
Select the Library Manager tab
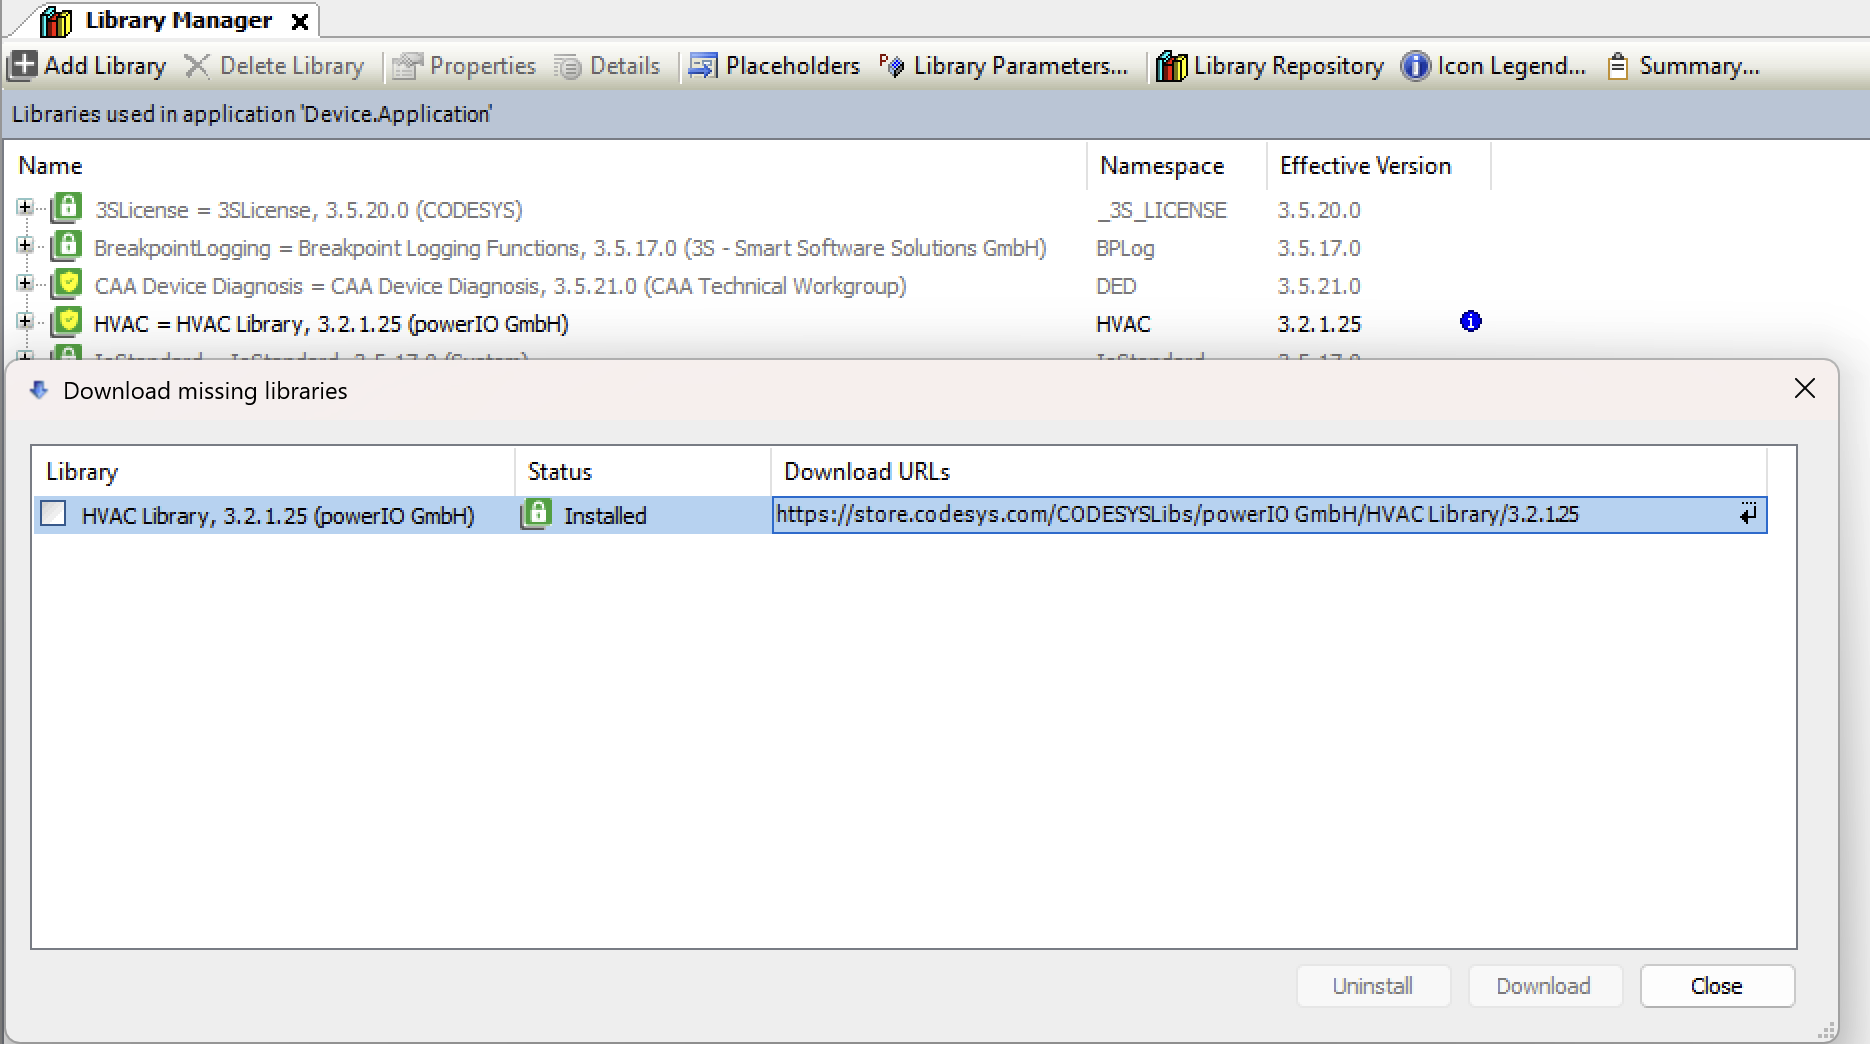177,21
